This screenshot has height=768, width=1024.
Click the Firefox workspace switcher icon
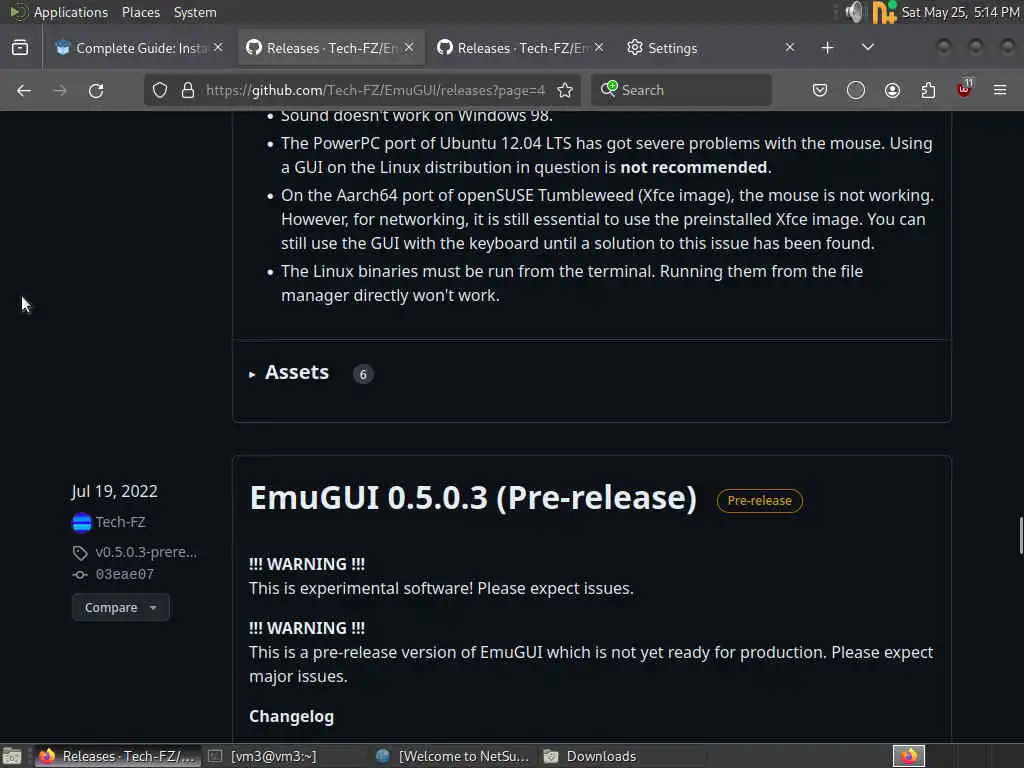coord(908,756)
